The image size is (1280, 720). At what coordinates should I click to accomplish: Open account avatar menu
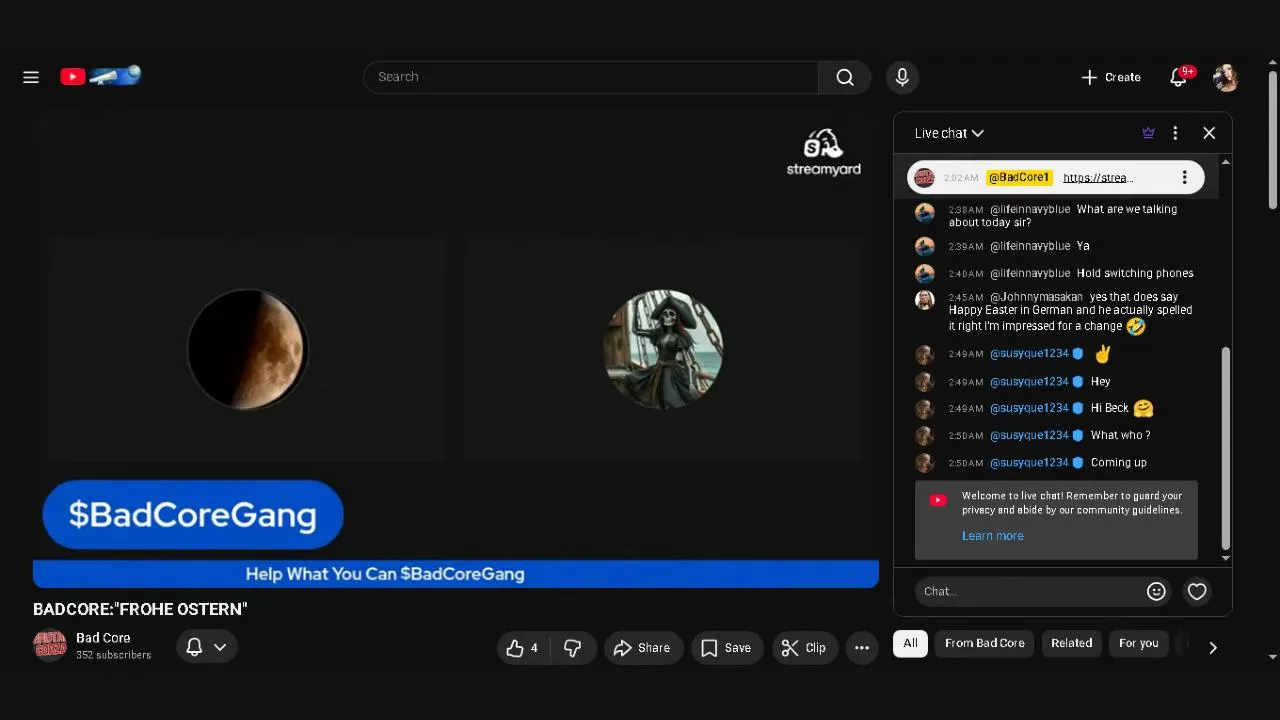[x=1226, y=77]
